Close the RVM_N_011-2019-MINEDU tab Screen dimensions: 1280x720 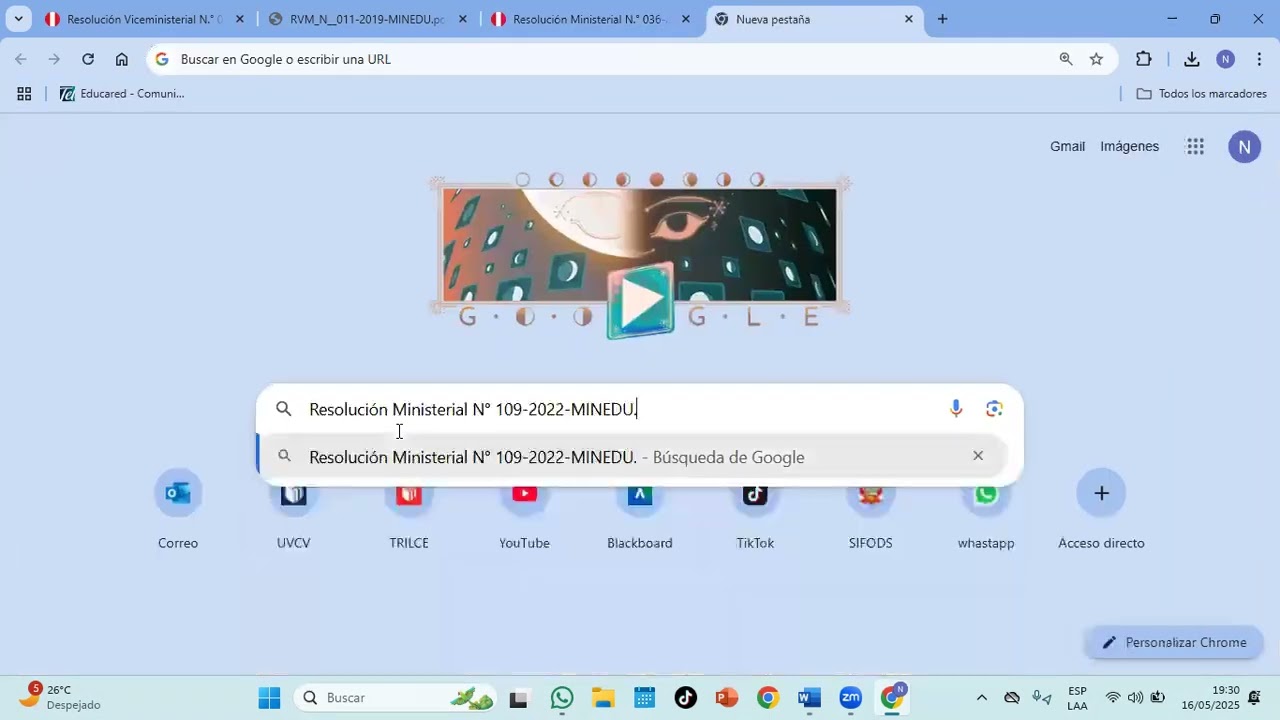pos(462,19)
